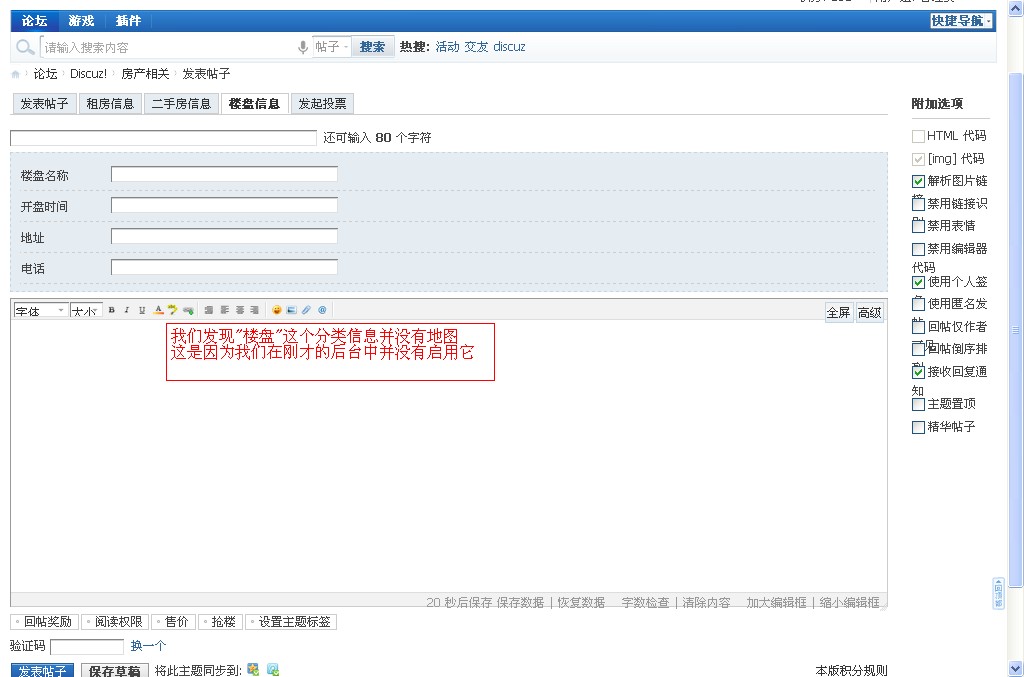The width and height of the screenshot is (1024, 677).
Task: Check the 禁用表情 checkbox
Action: click(918, 227)
